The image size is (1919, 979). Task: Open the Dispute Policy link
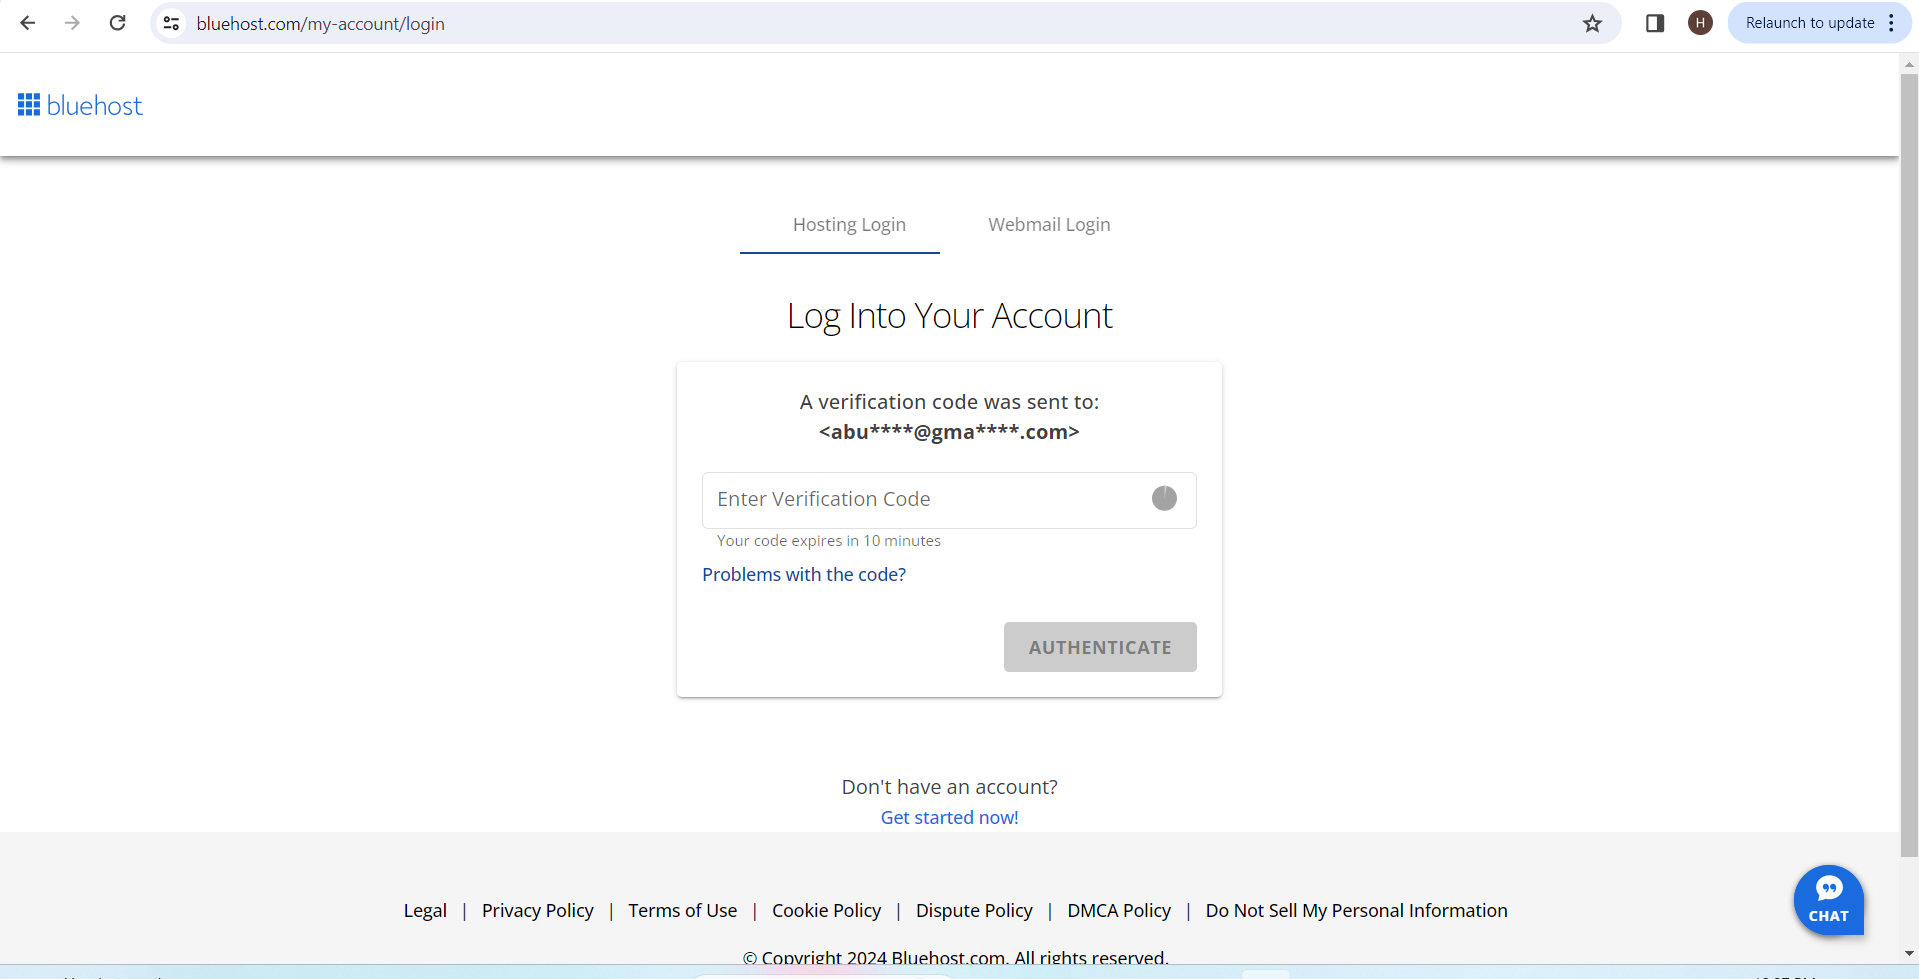[x=974, y=911]
